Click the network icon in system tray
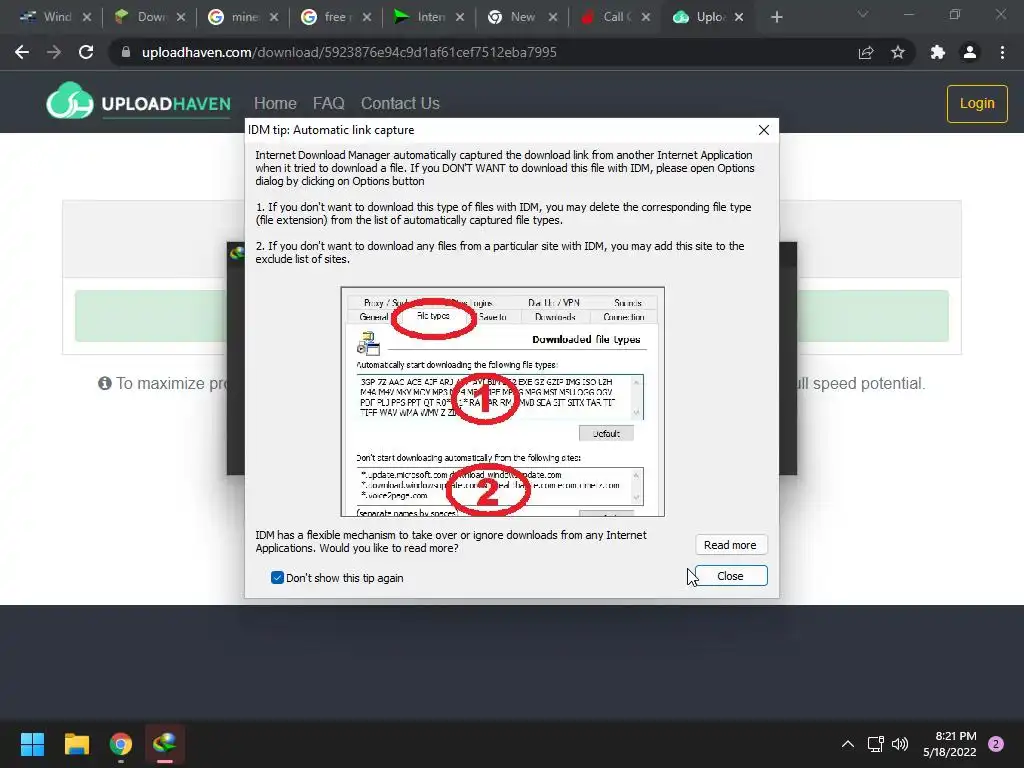 [876, 744]
